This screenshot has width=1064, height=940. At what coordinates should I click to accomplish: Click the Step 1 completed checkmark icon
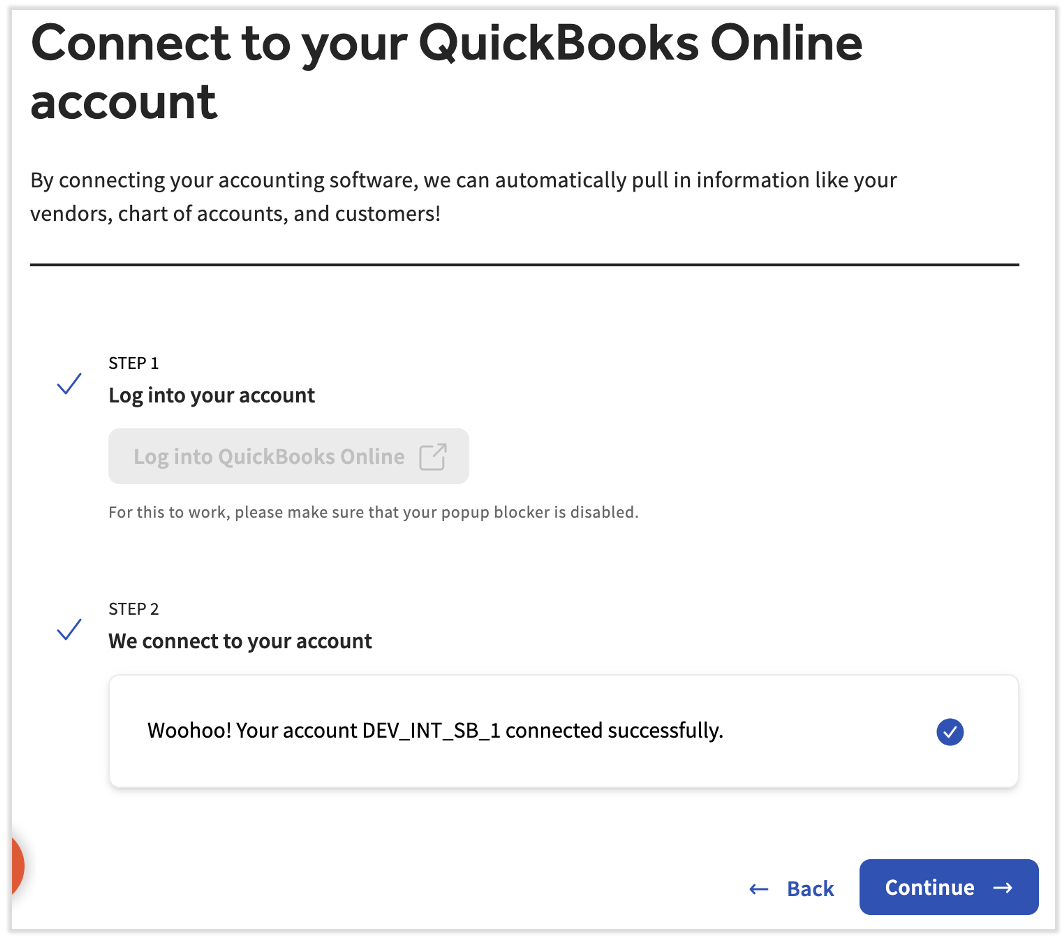point(69,383)
